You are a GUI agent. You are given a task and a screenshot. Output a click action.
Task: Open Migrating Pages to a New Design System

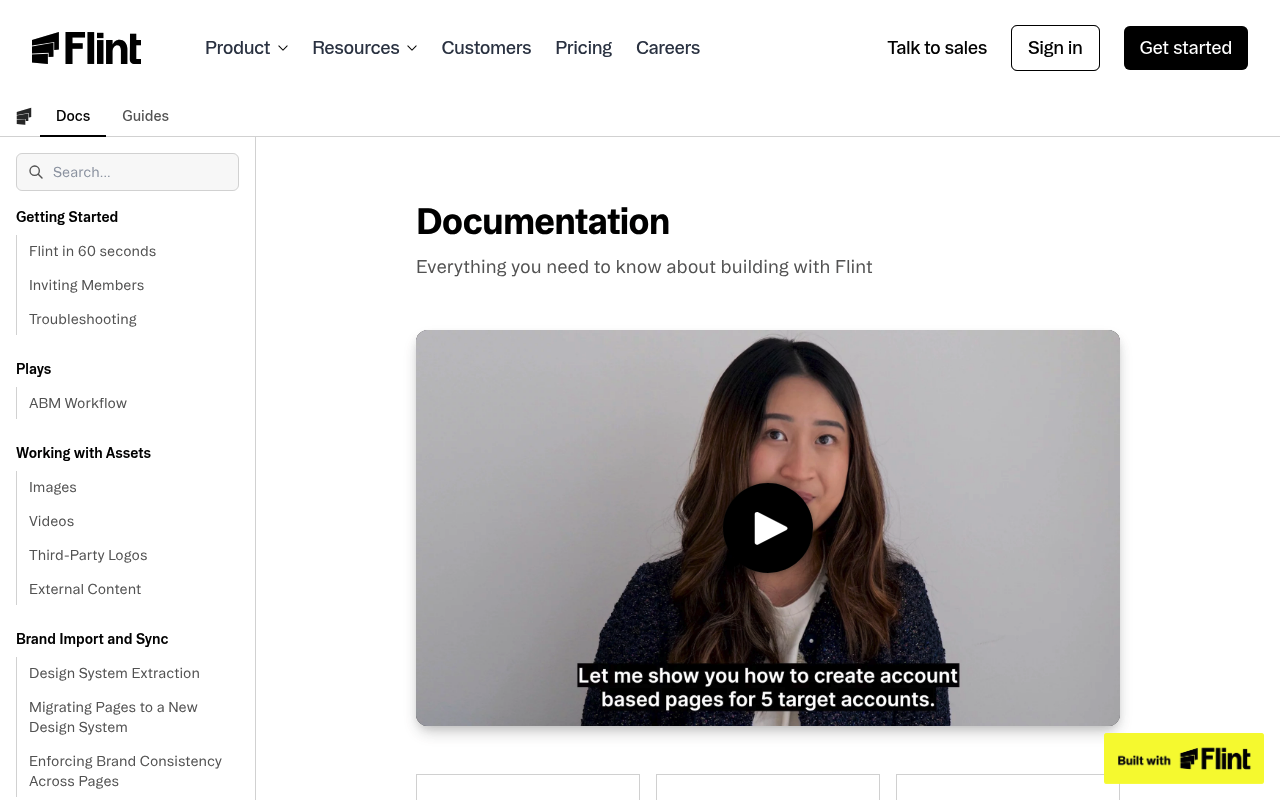click(x=113, y=717)
